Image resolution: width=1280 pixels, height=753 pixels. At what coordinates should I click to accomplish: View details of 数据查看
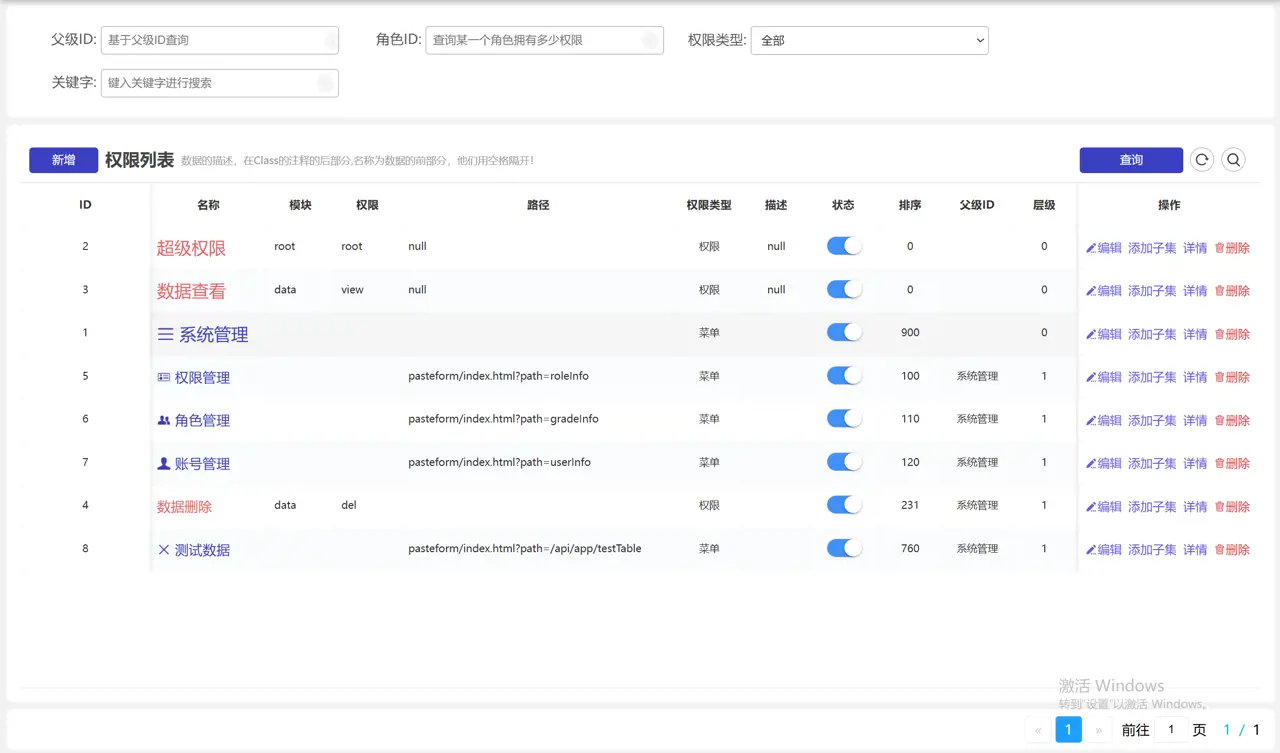(x=1195, y=291)
